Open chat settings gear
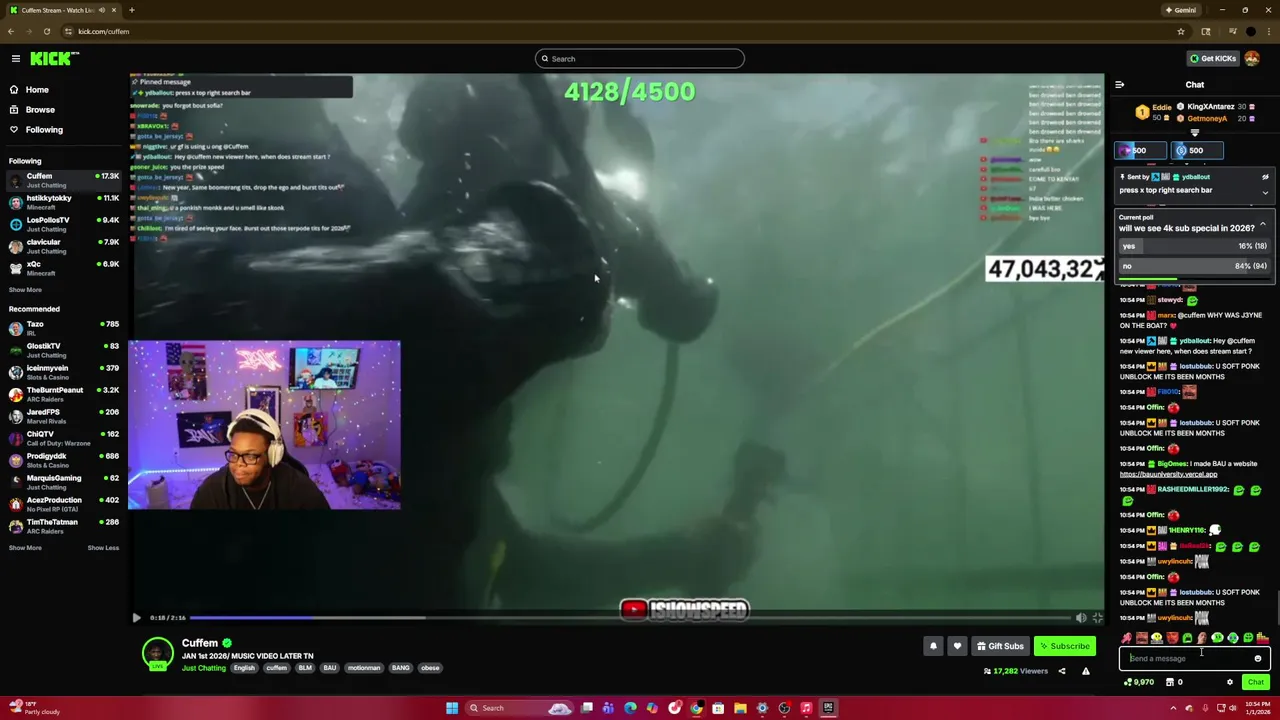Viewport: 1280px width, 720px height. point(1230,682)
